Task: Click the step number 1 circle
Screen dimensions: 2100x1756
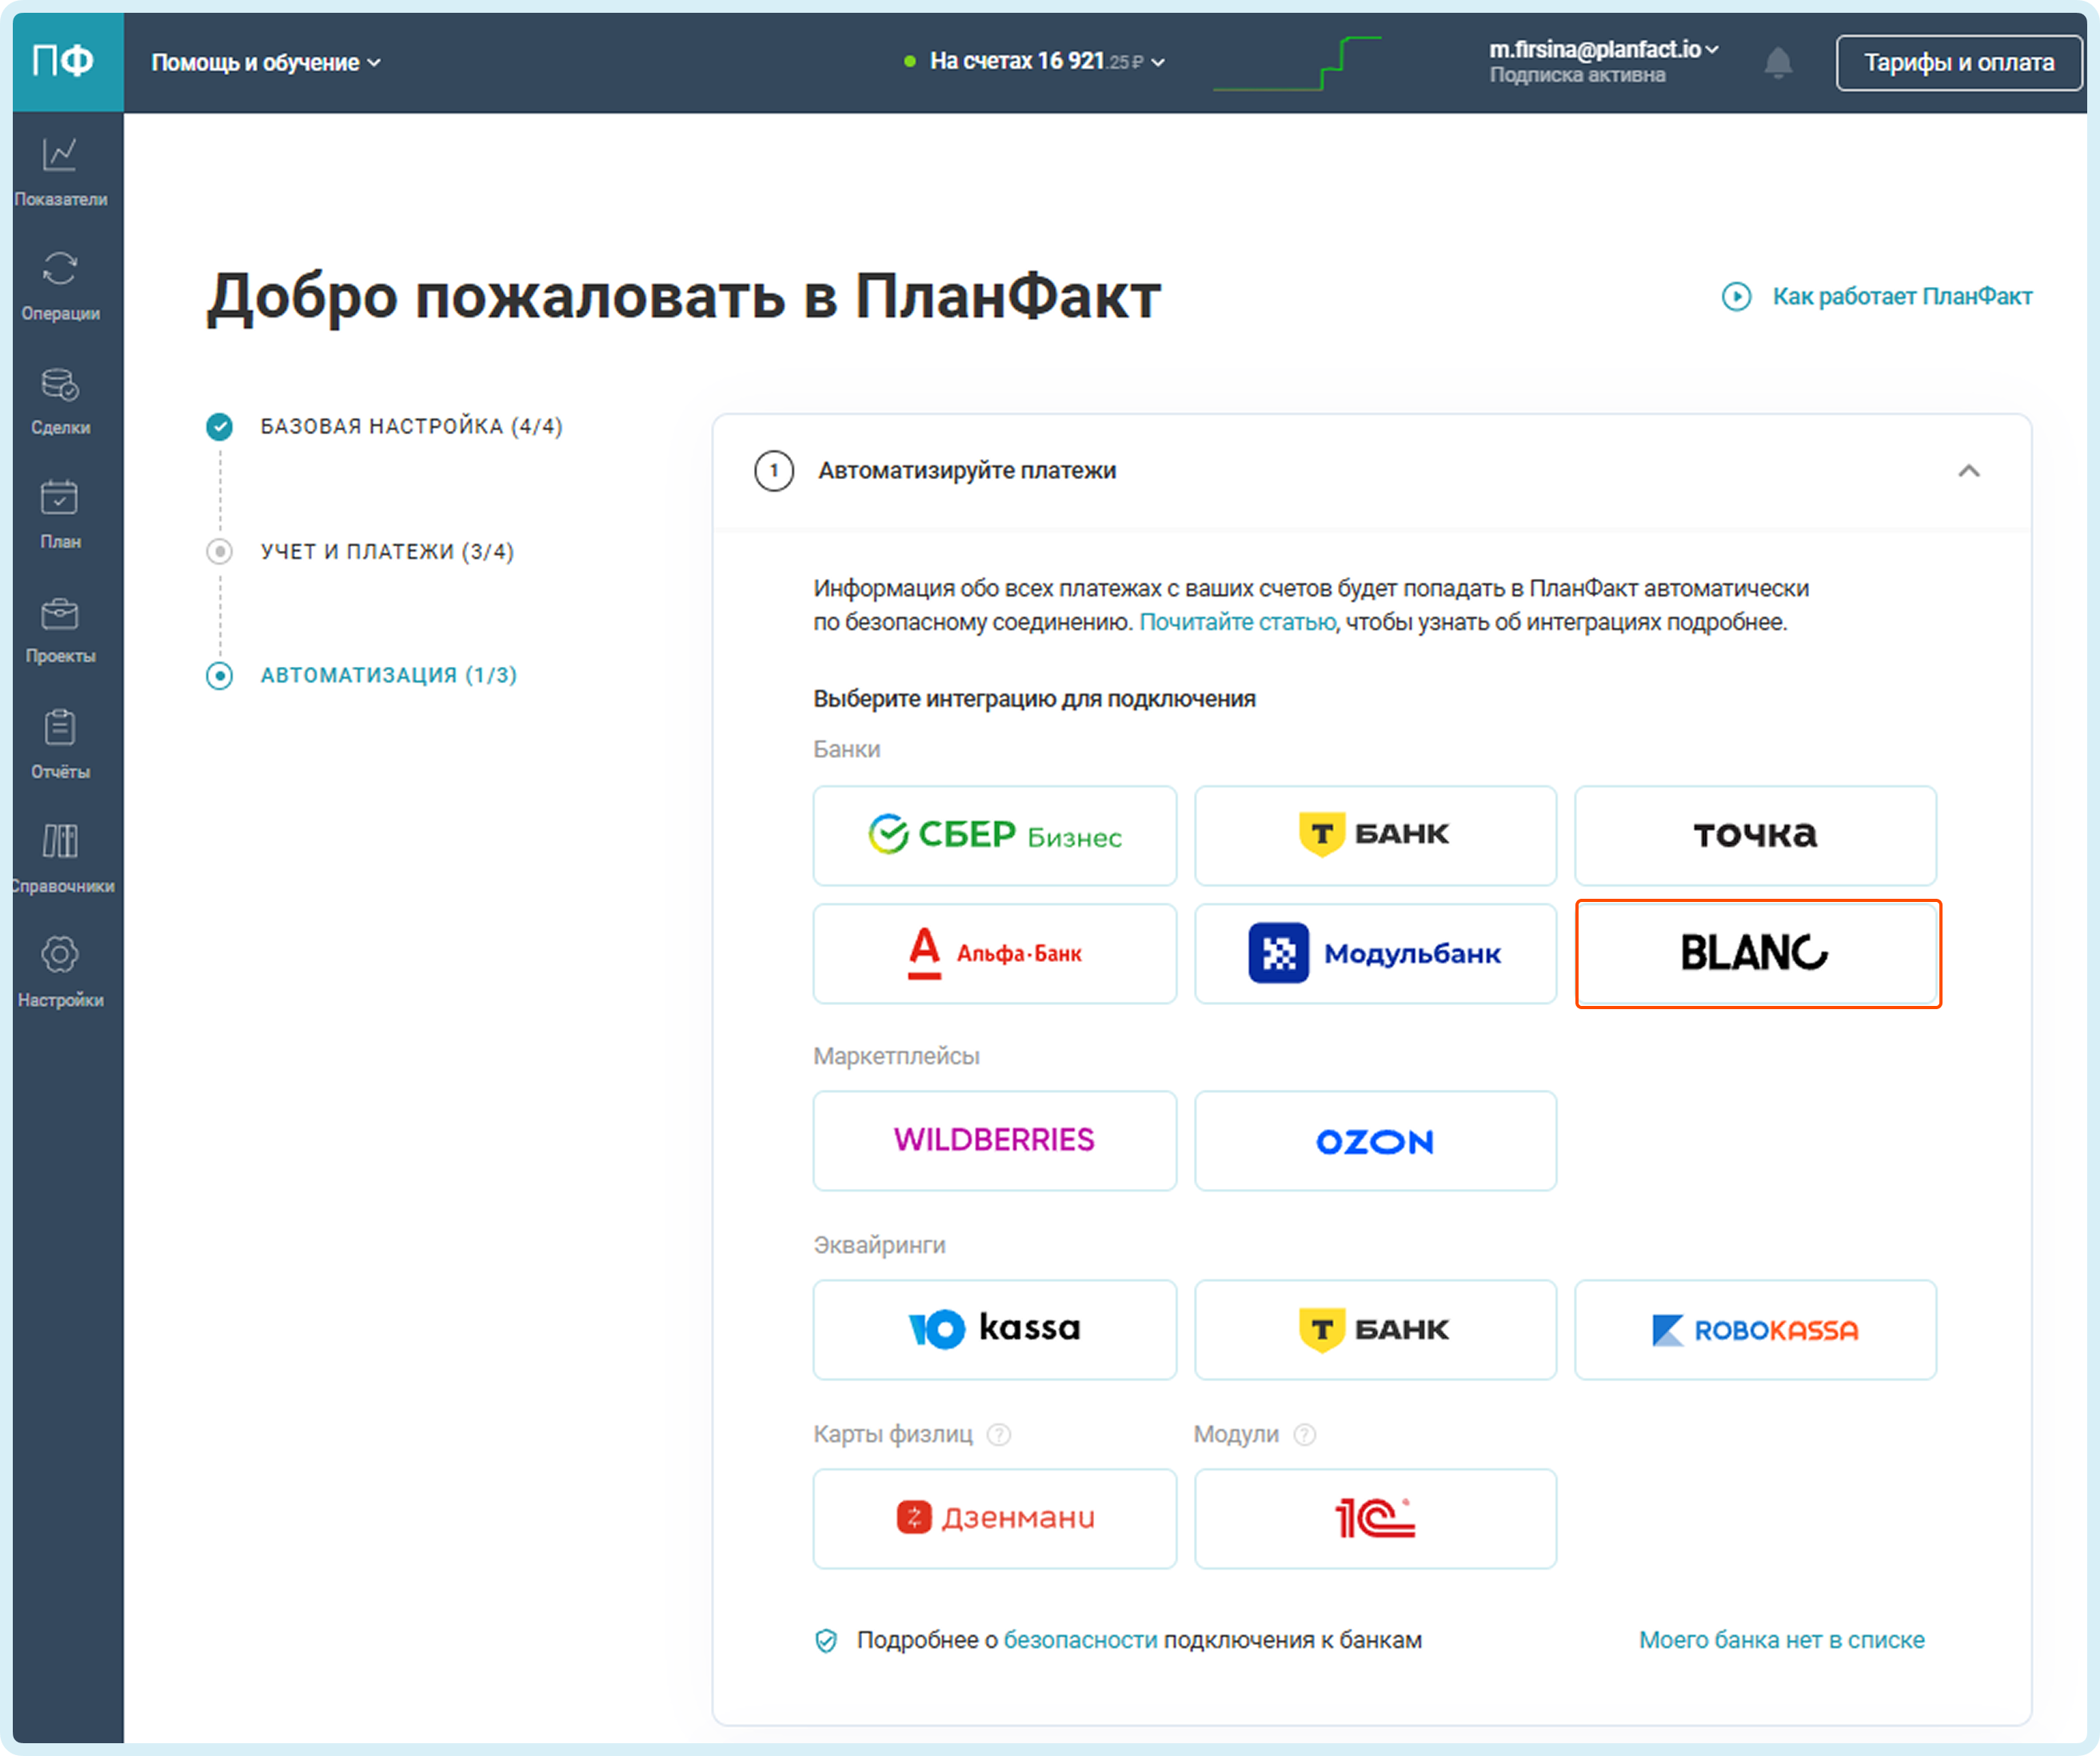Action: click(x=774, y=470)
